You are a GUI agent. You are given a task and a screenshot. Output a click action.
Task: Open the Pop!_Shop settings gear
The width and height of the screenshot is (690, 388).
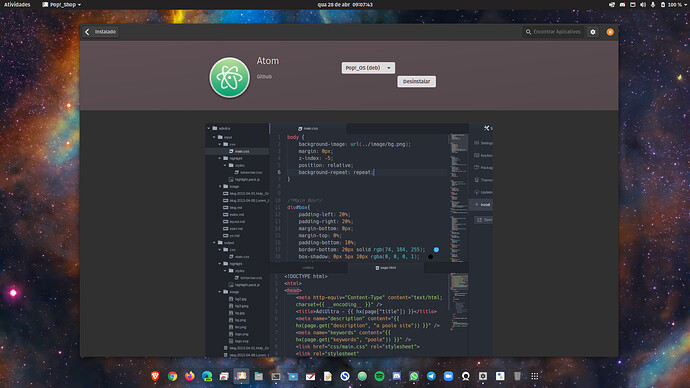(593, 32)
